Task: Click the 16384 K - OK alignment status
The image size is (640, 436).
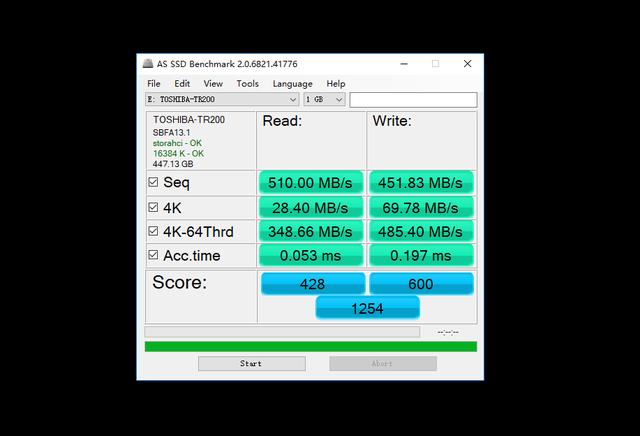Action: point(178,153)
